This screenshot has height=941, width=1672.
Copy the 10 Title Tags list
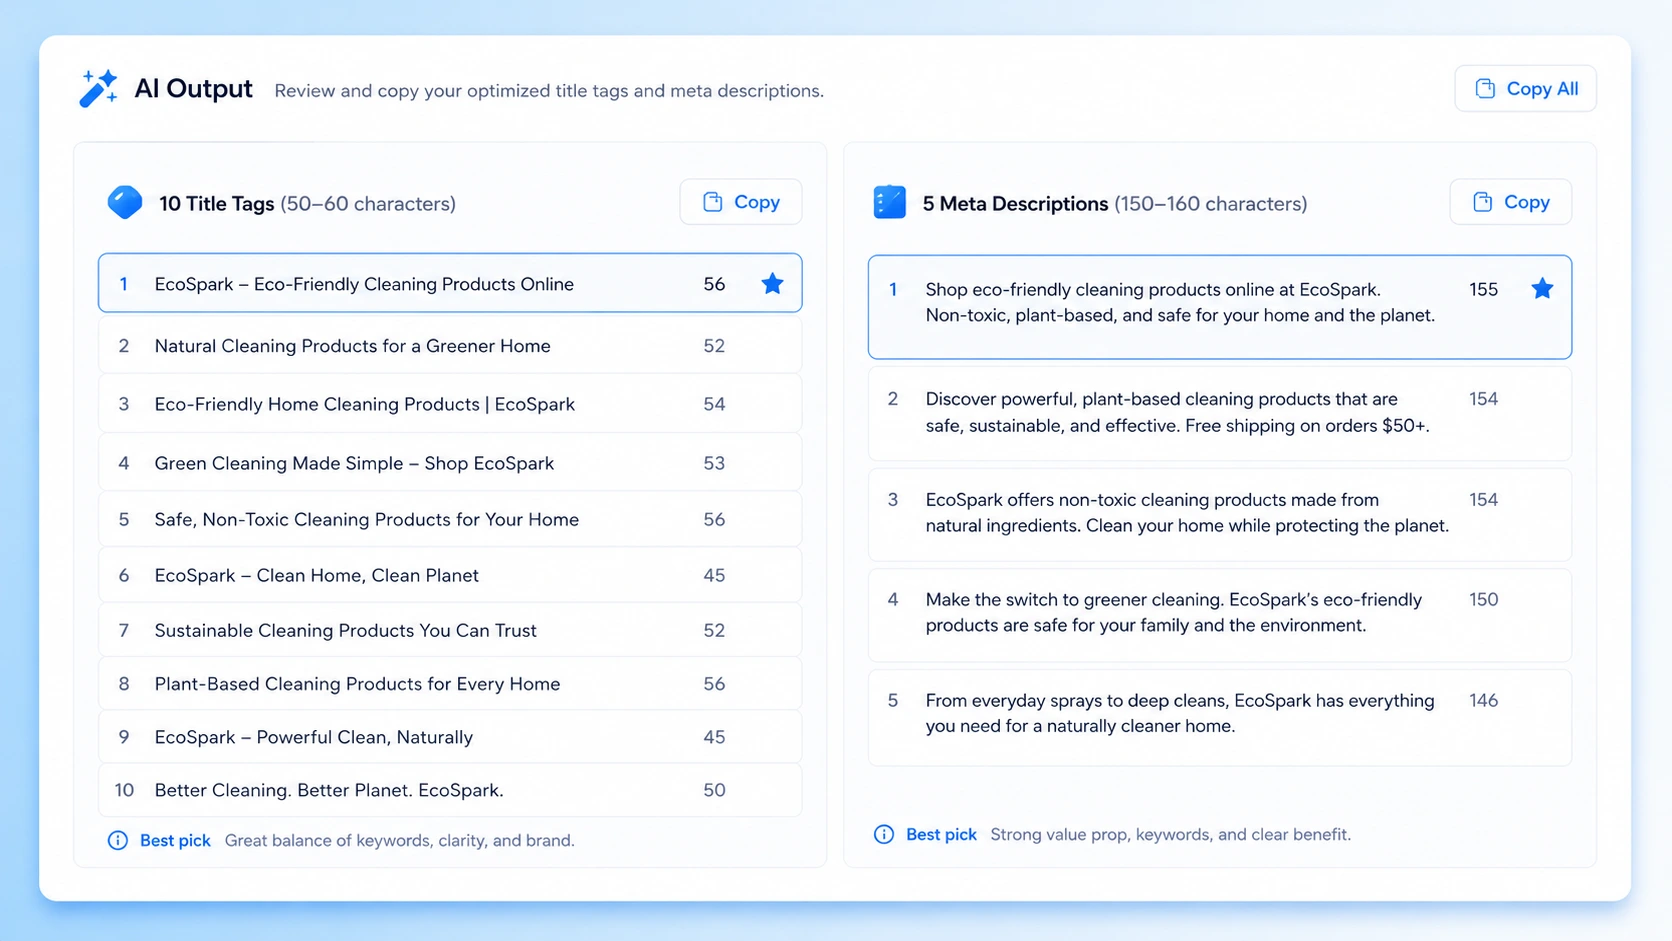pyautogui.click(x=740, y=202)
